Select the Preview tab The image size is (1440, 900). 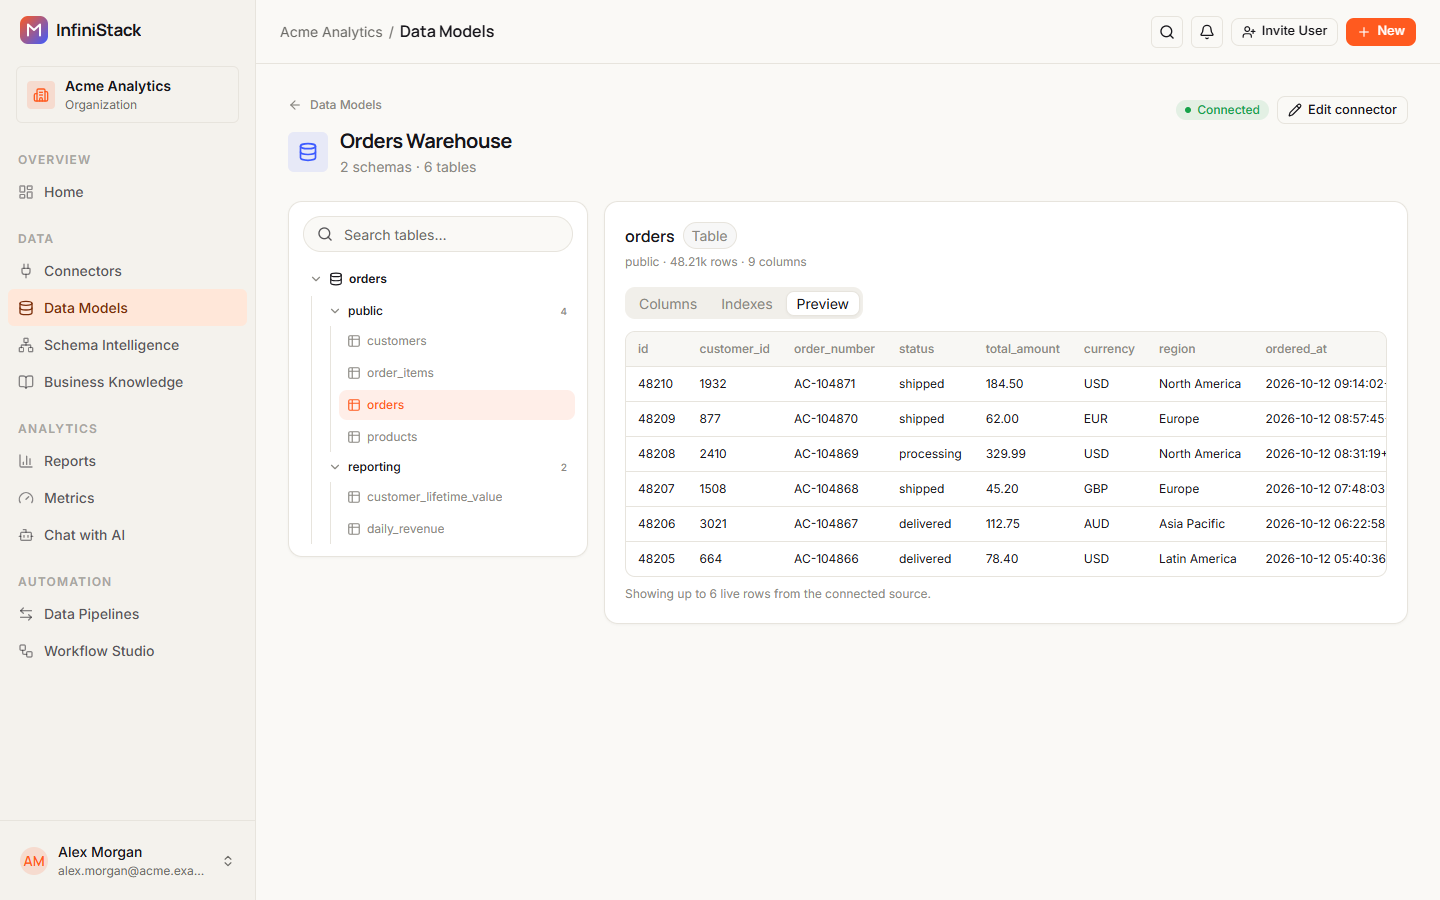click(823, 304)
